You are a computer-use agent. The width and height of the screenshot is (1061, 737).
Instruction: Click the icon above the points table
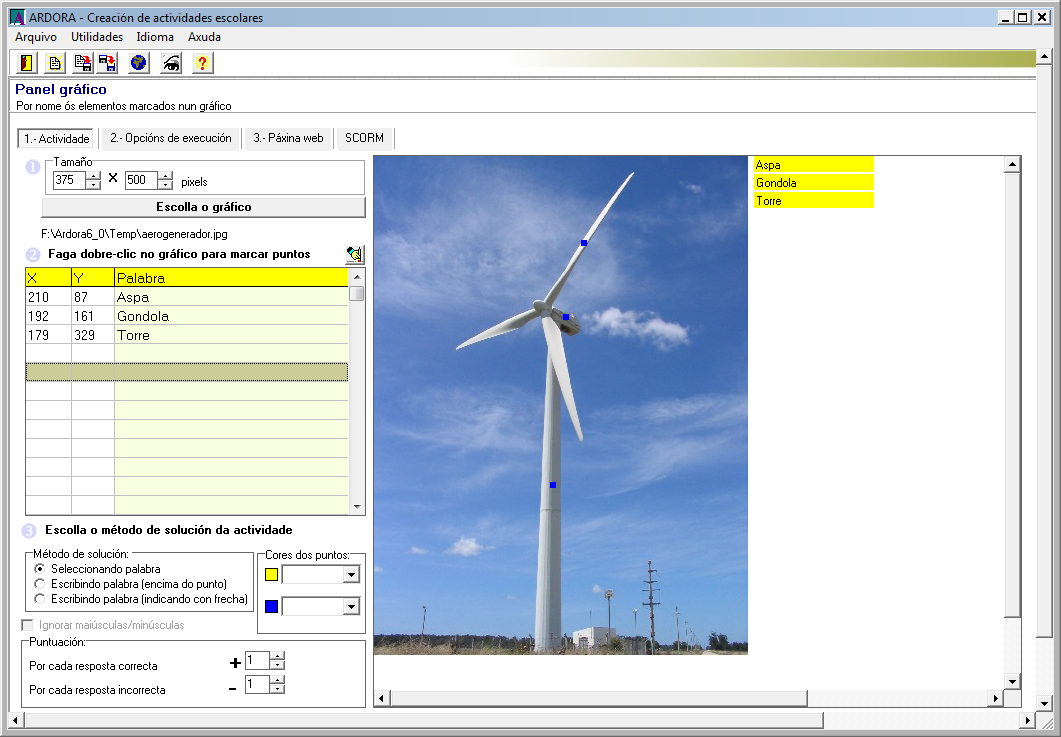point(355,254)
